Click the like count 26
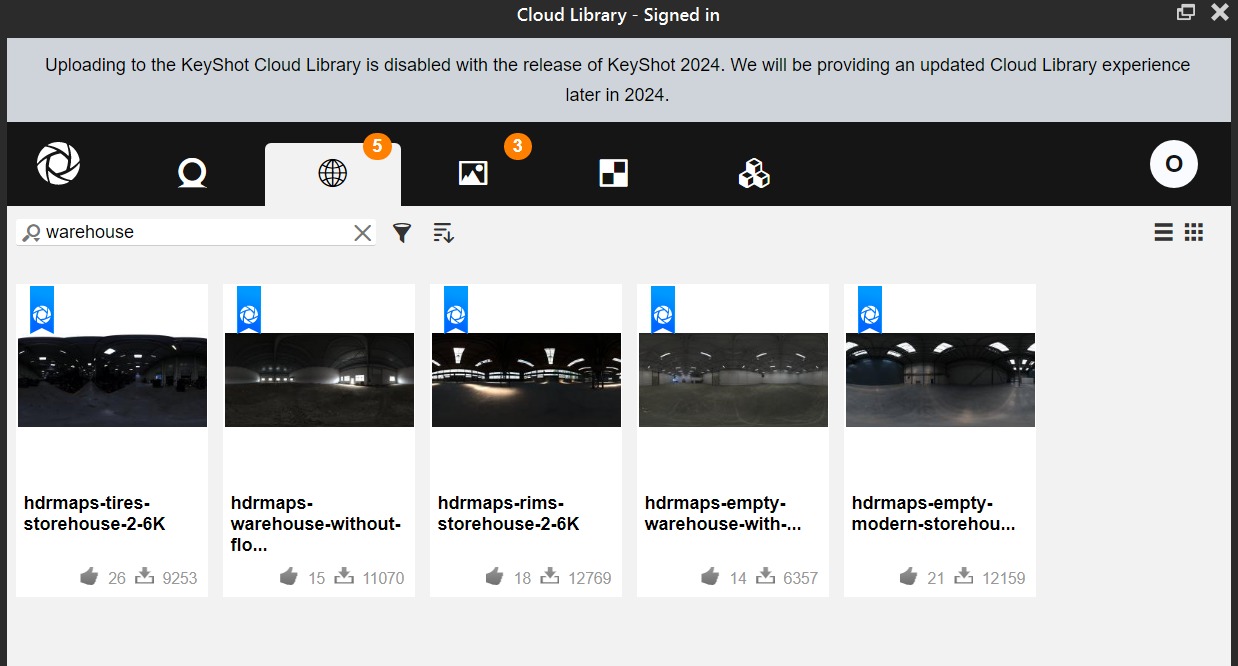1238x666 pixels. (x=117, y=578)
